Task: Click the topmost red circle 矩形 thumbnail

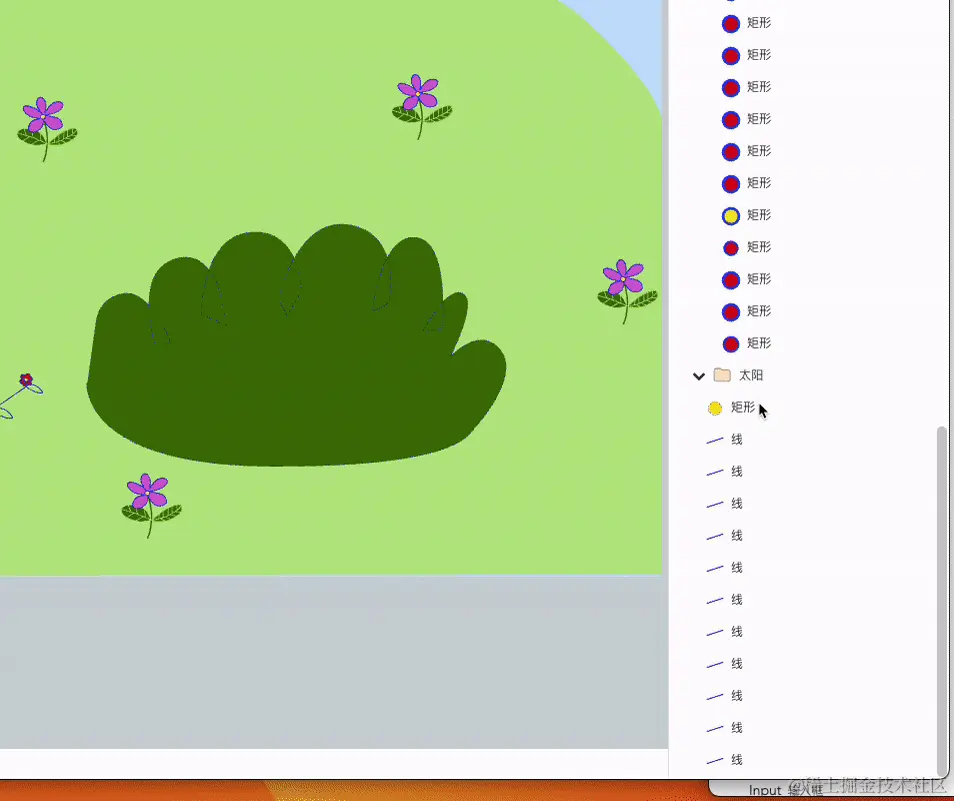Action: 730,23
